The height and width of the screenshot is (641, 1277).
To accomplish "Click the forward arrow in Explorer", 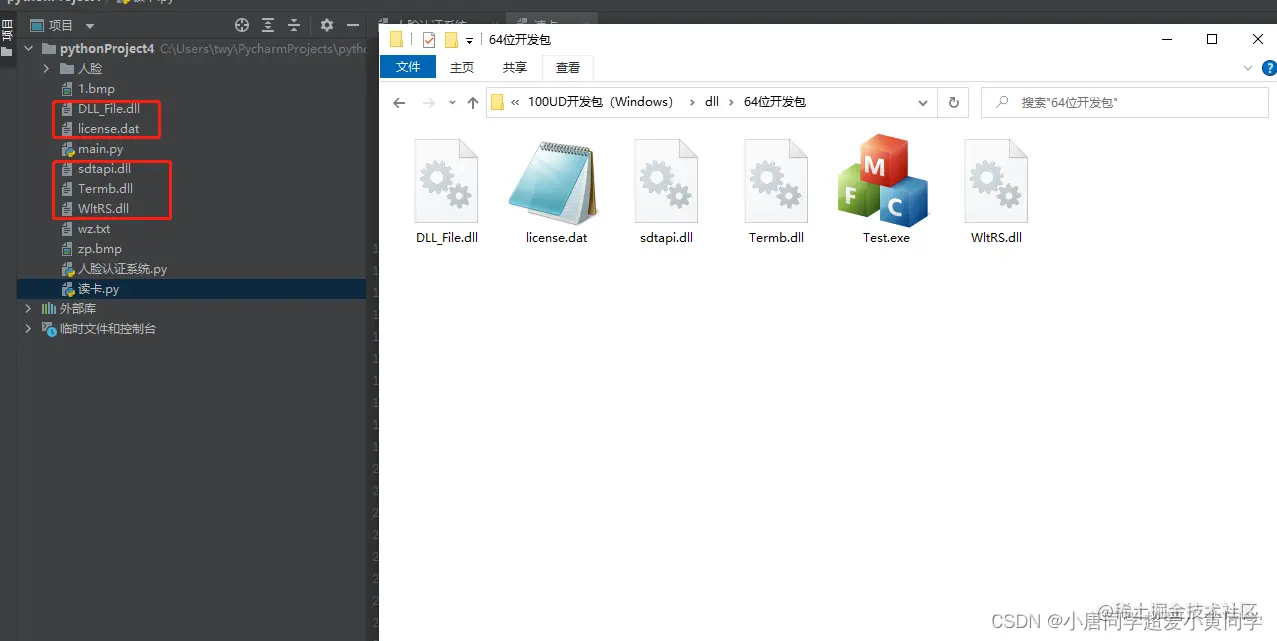I will (x=429, y=103).
